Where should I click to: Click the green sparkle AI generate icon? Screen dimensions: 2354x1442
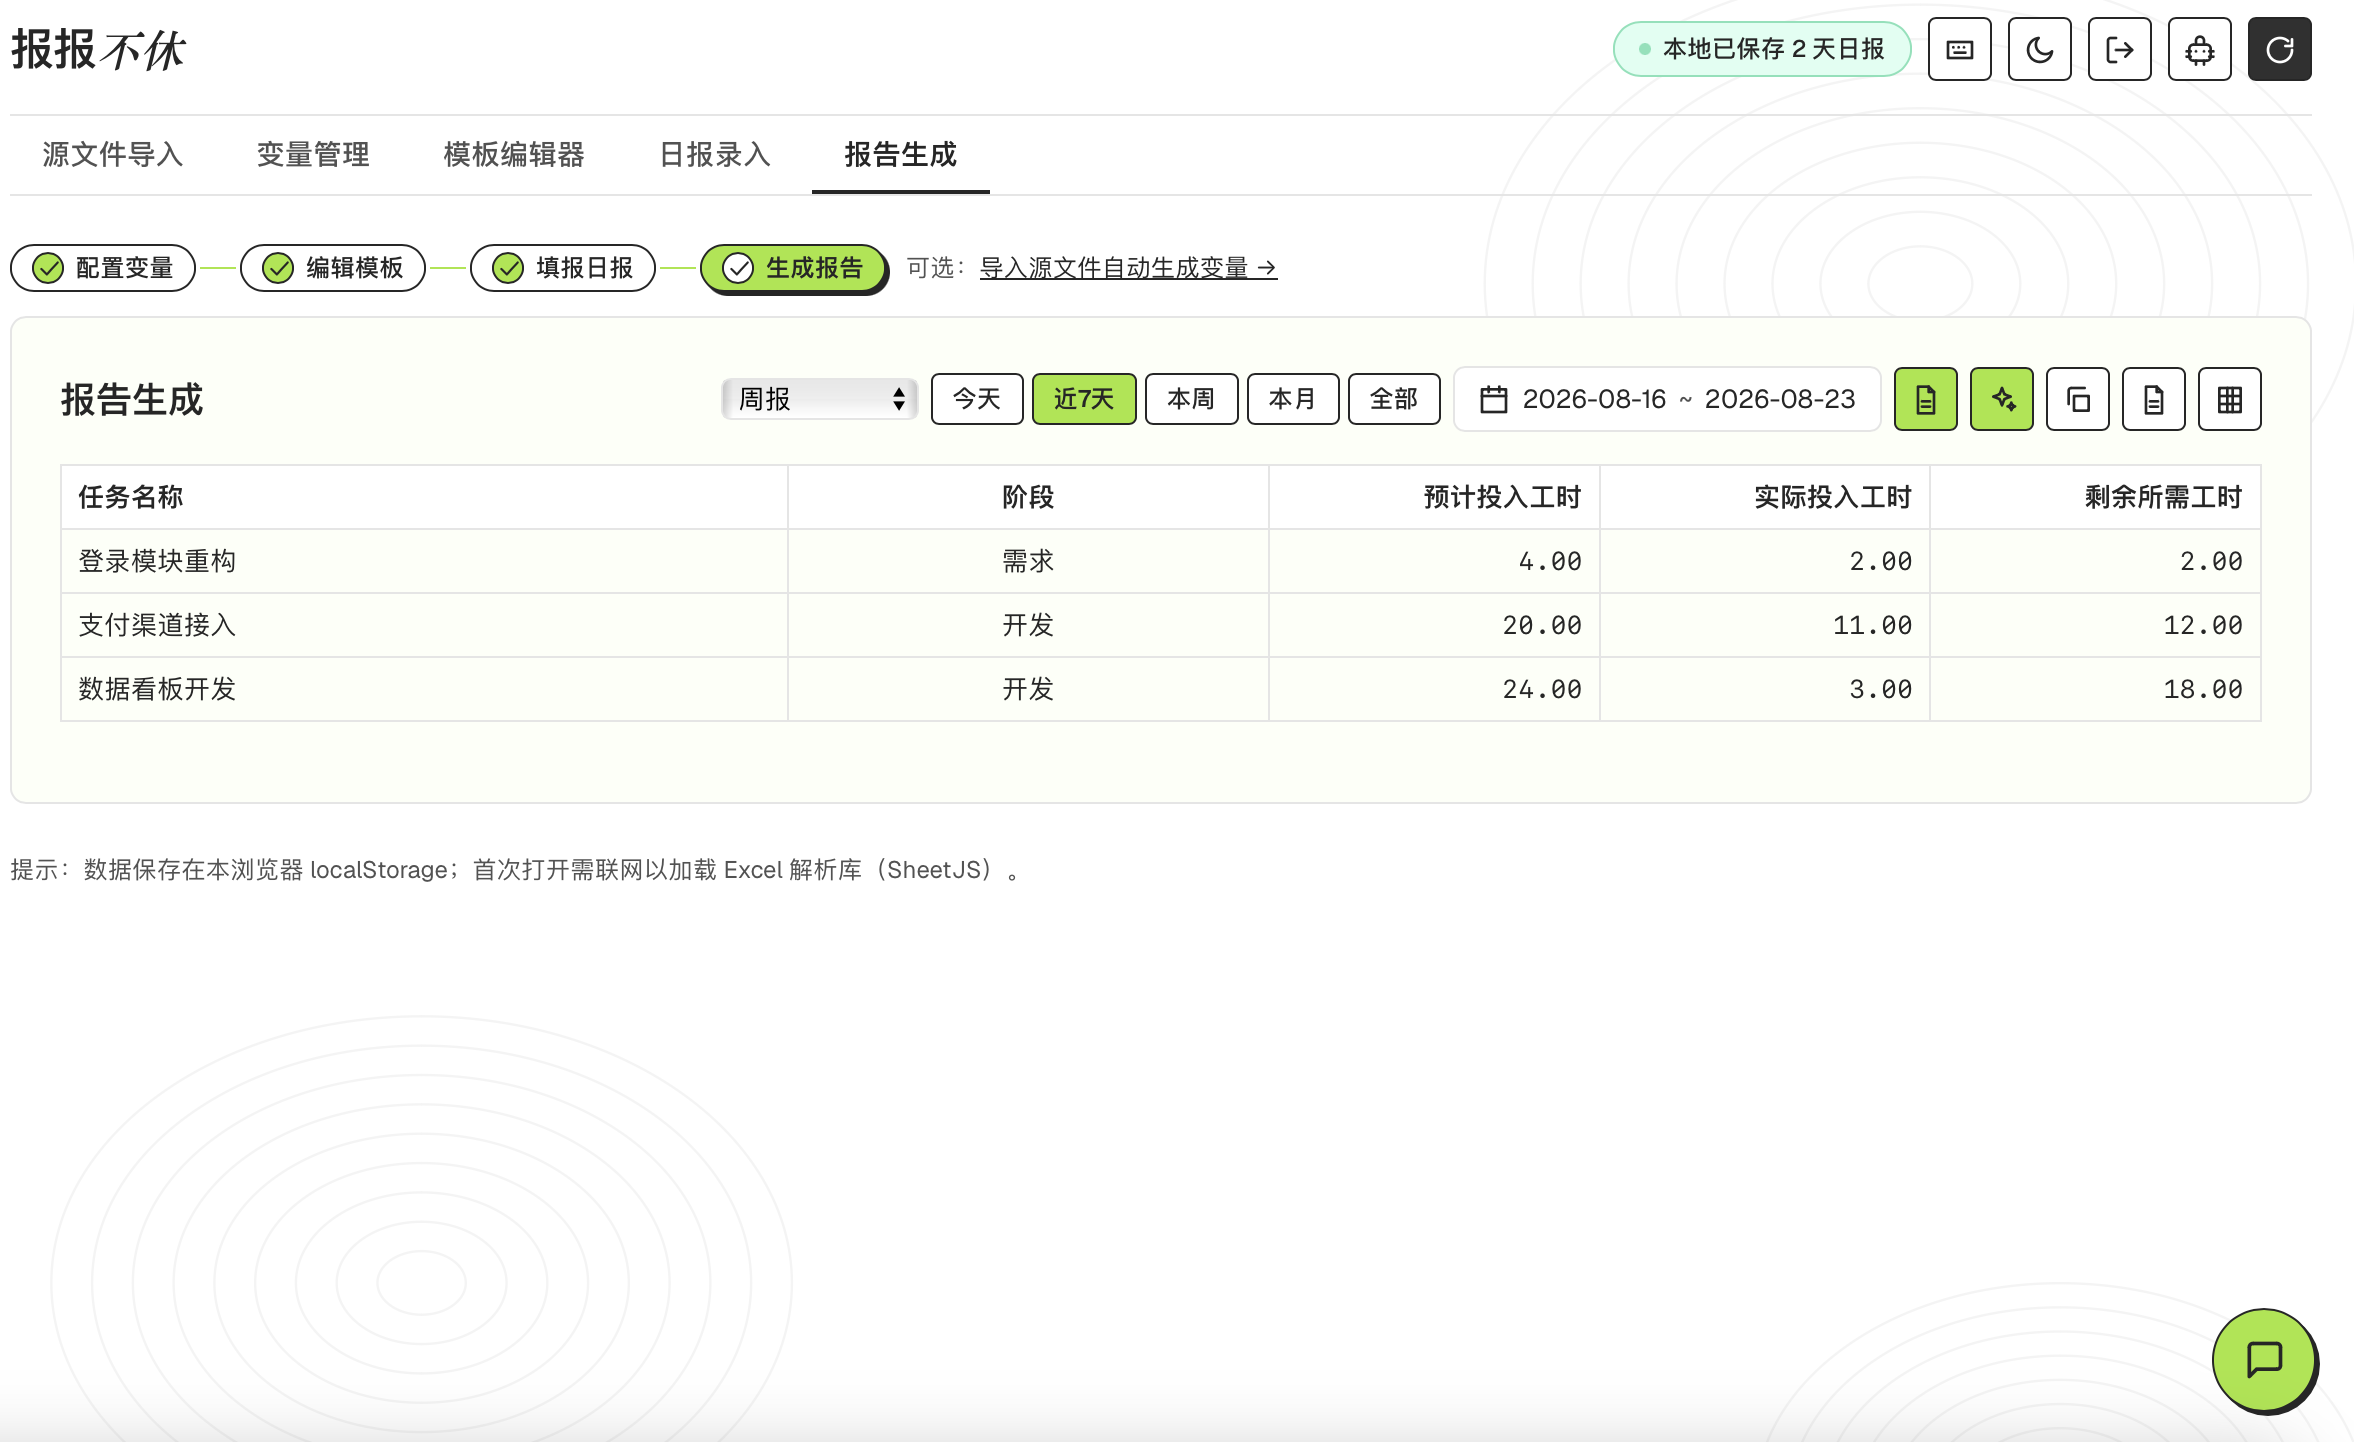(2001, 399)
